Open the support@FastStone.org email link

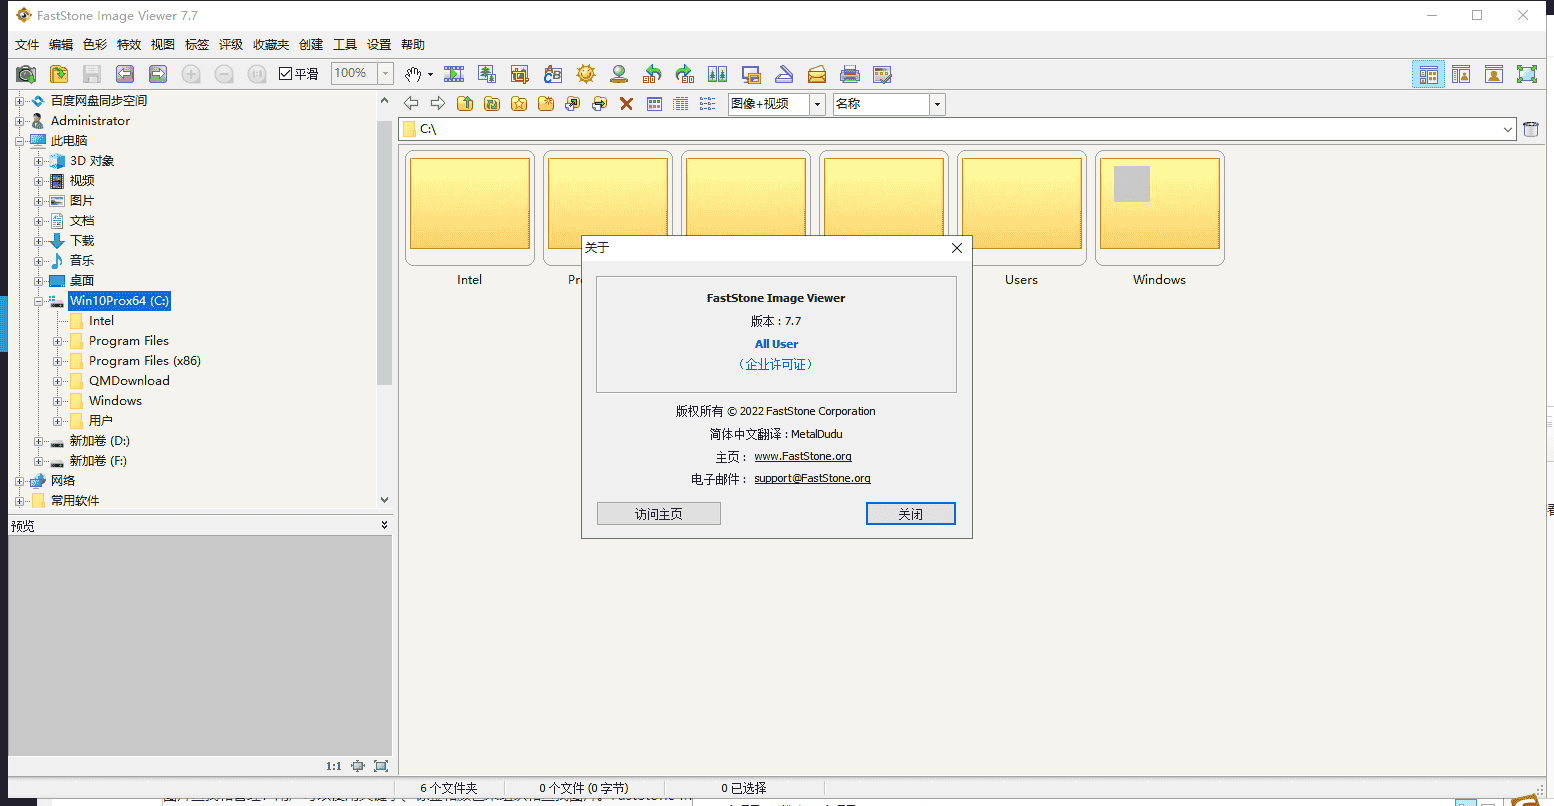[x=812, y=479]
